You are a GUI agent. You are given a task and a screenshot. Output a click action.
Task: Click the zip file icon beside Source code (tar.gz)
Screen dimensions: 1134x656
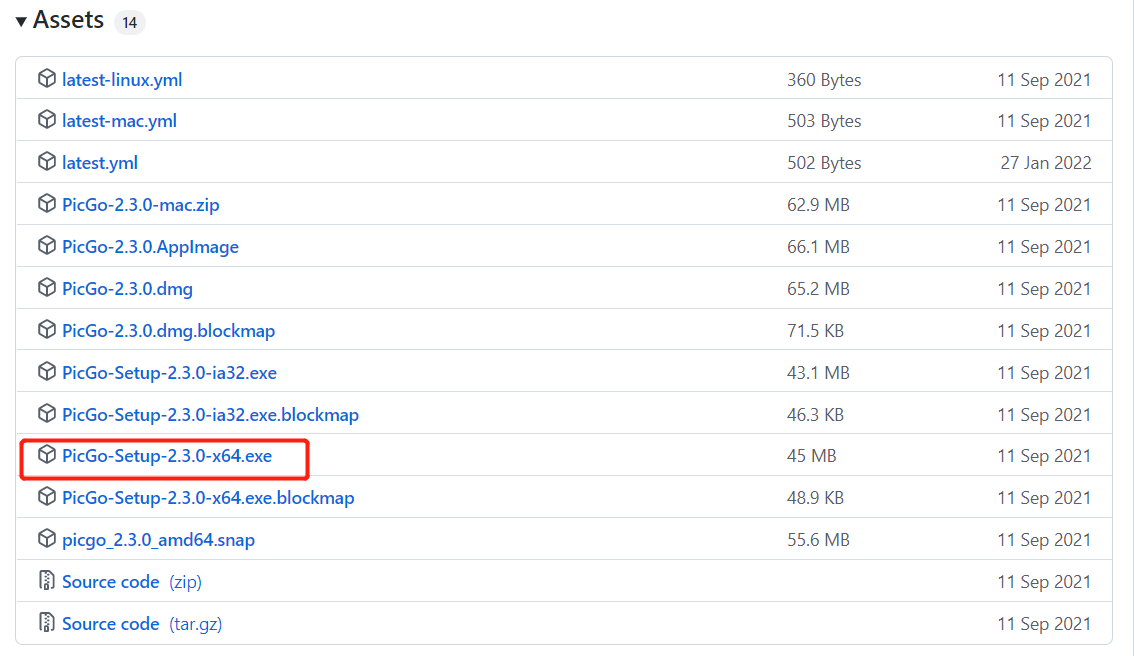pyautogui.click(x=47, y=622)
